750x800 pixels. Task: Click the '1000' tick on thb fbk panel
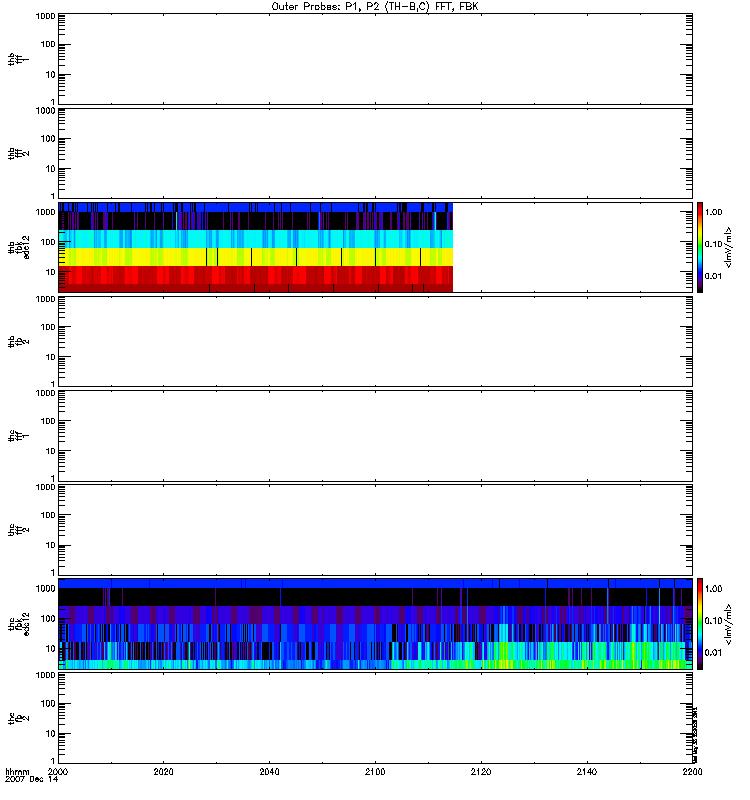tap(45, 212)
